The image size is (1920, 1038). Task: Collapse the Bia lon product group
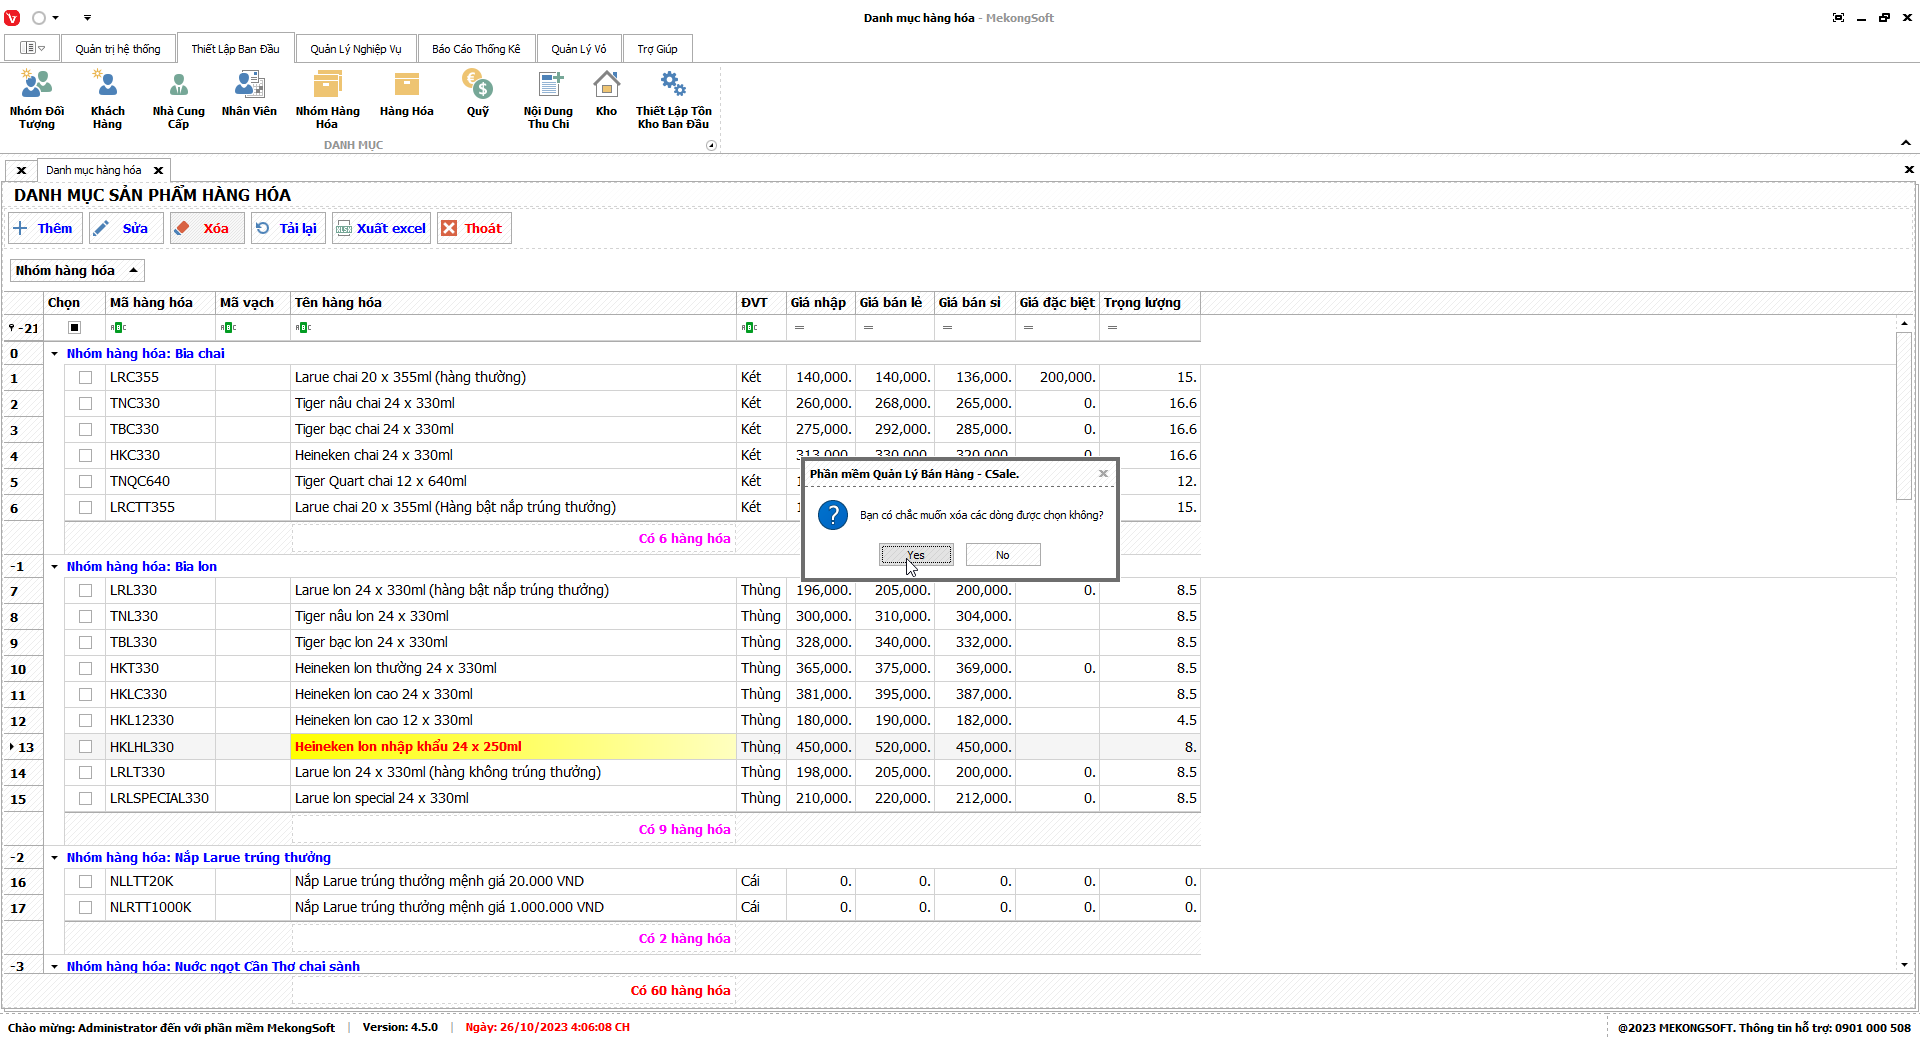tap(55, 567)
